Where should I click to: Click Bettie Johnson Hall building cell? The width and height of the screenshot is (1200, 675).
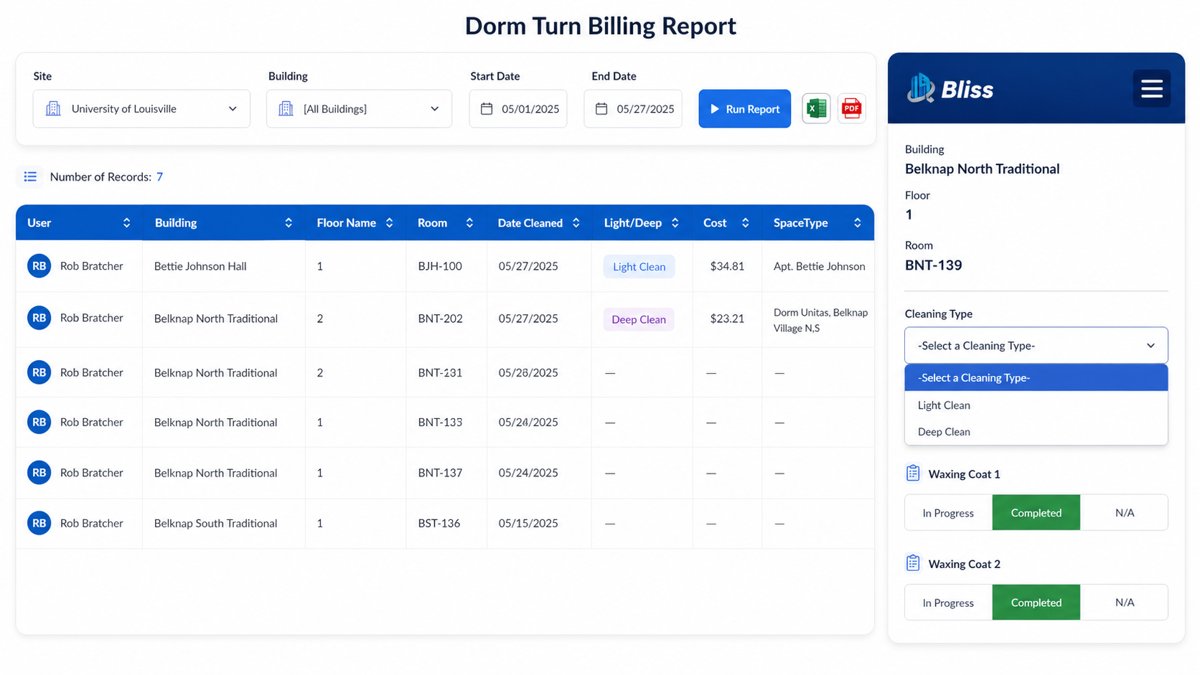coord(200,267)
